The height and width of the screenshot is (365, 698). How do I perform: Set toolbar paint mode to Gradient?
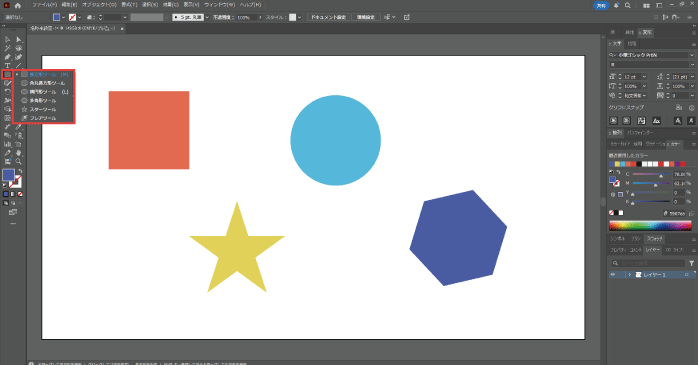(x=13, y=194)
